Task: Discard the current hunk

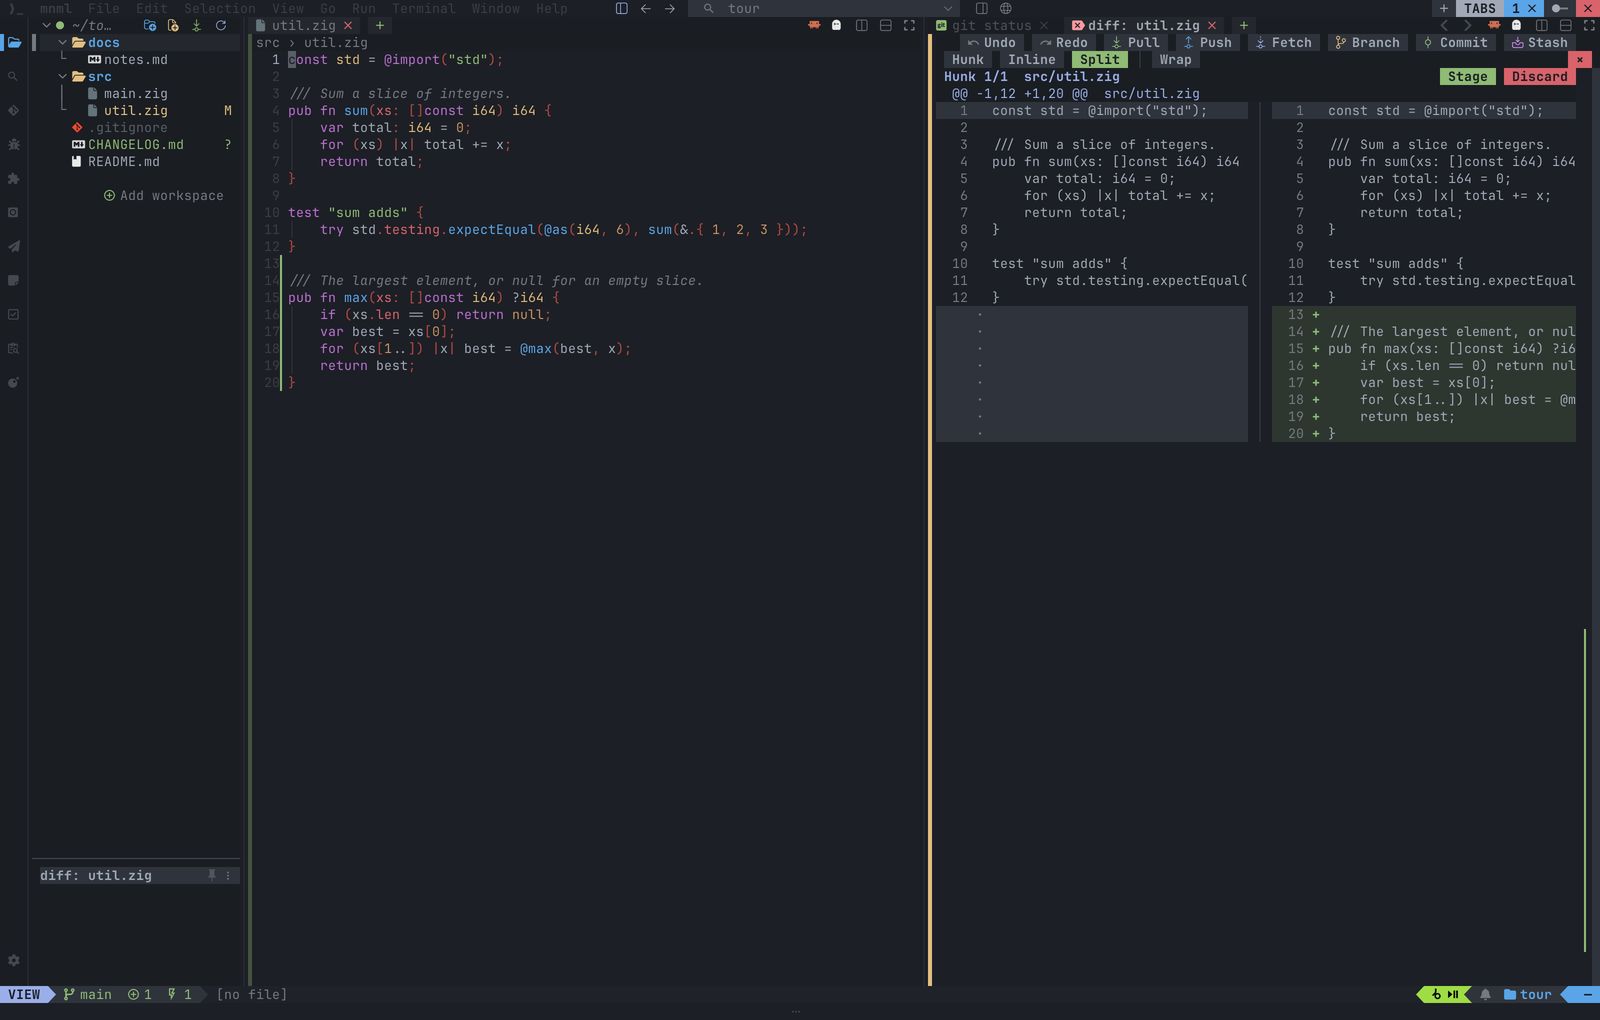Action: click(1540, 76)
